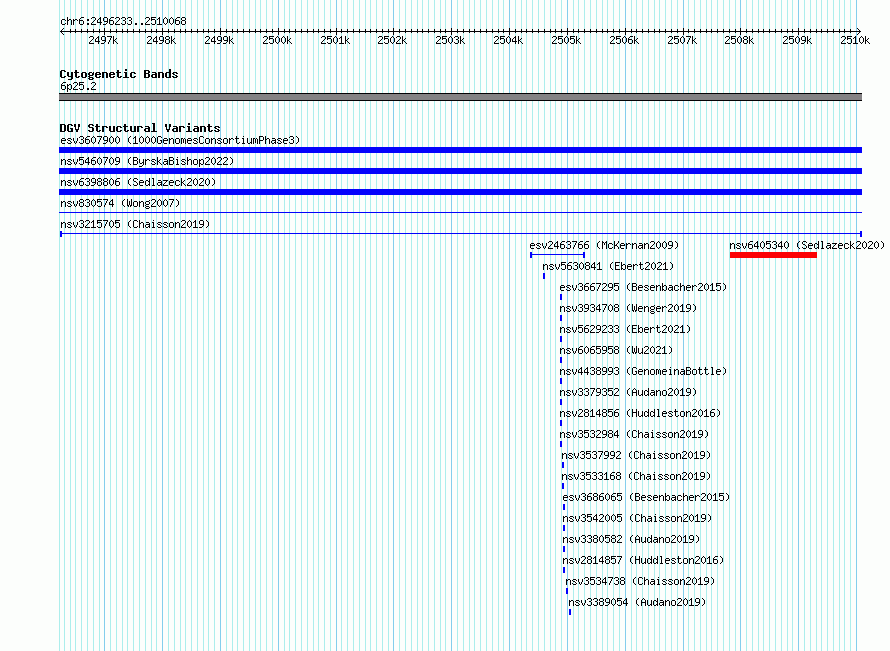Open nsv5629233 Ebert2021 variant
This screenshot has width=890, height=651.
(625, 329)
